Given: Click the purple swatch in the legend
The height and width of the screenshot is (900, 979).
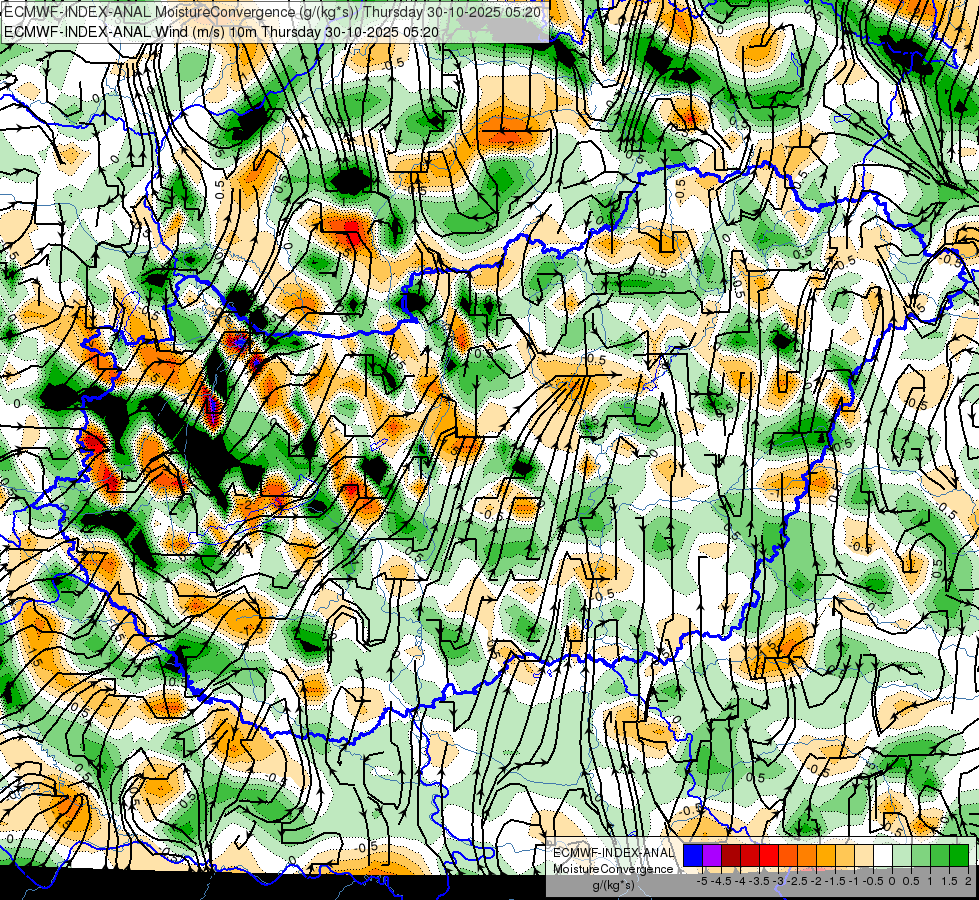Looking at the screenshot, I should coord(712,855).
